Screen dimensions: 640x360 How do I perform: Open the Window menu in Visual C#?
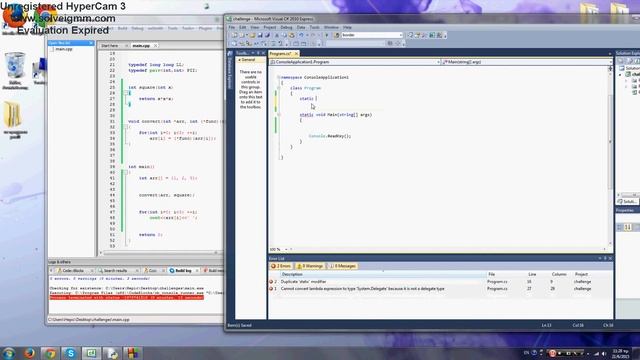(331, 27)
